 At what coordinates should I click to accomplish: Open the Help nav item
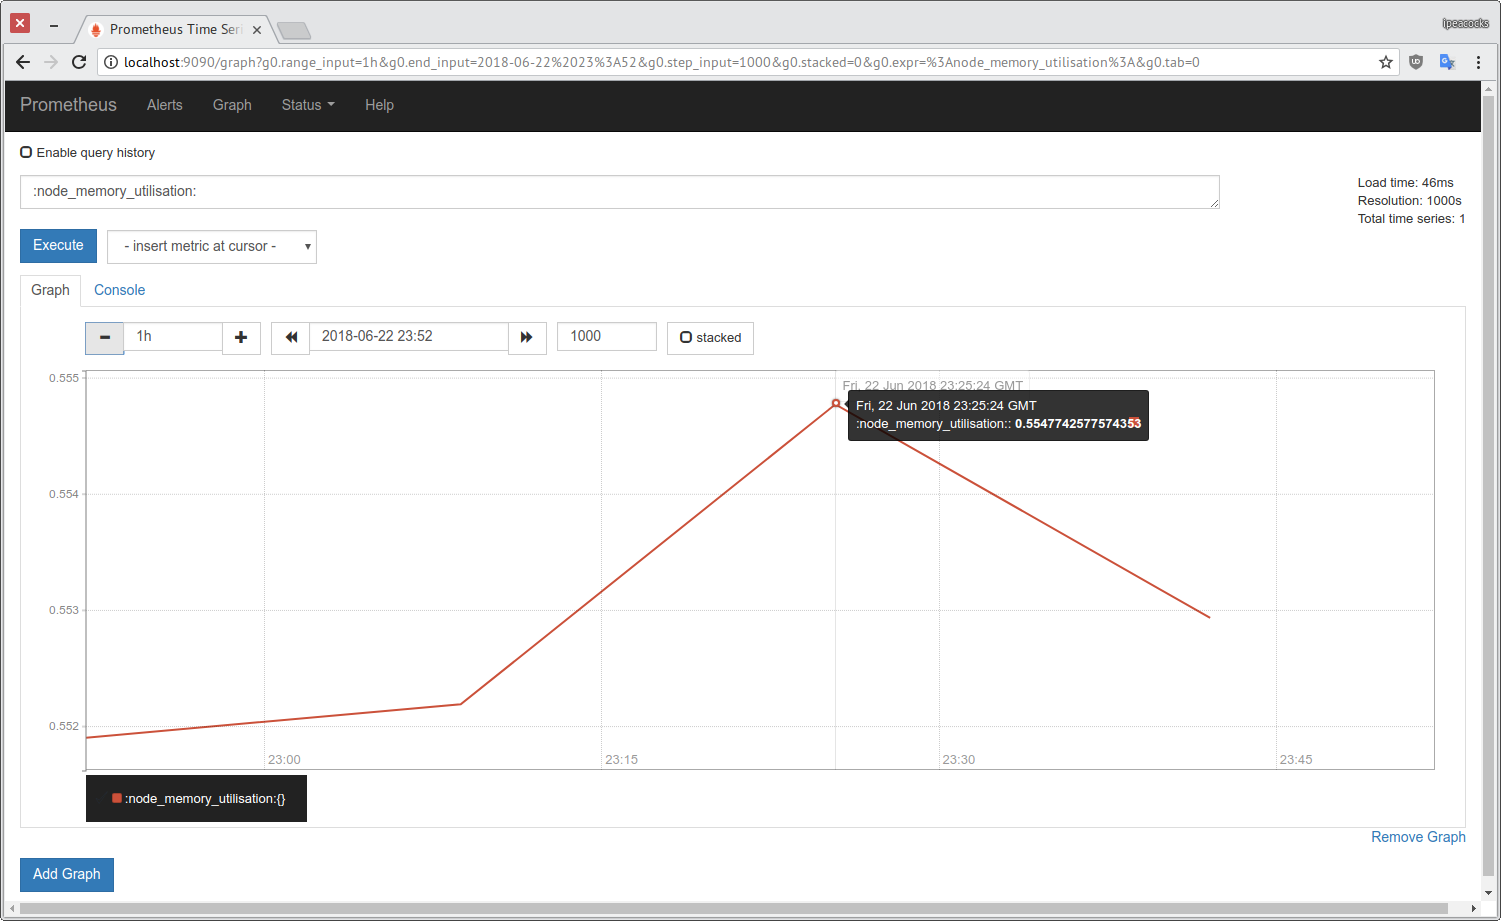pos(379,105)
